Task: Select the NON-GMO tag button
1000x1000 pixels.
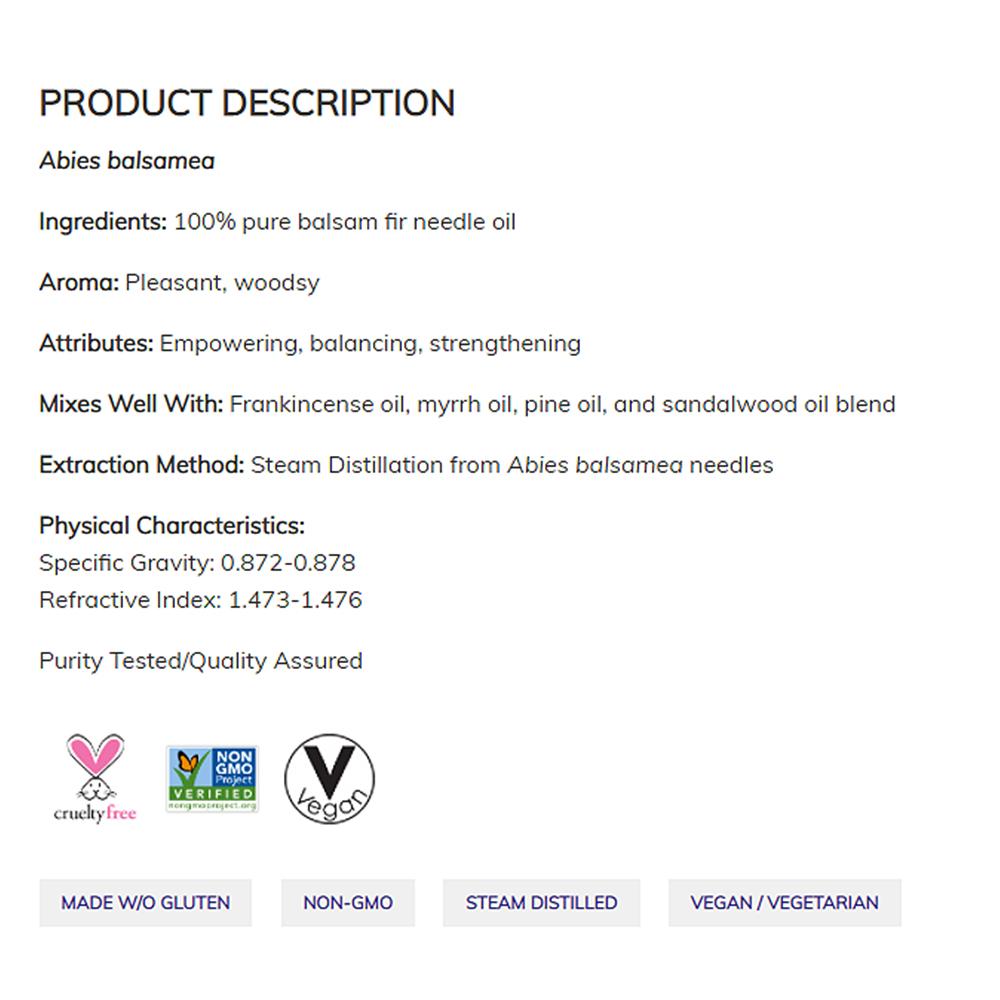Action: tap(348, 902)
